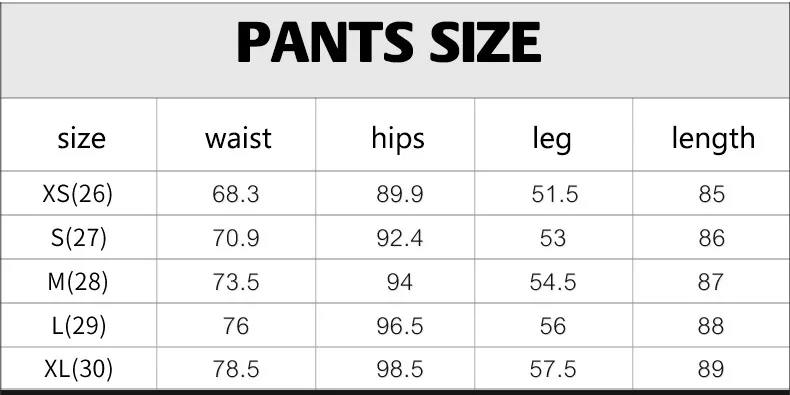Click the 78.5 waist value
This screenshot has width=790, height=395.
click(x=236, y=370)
